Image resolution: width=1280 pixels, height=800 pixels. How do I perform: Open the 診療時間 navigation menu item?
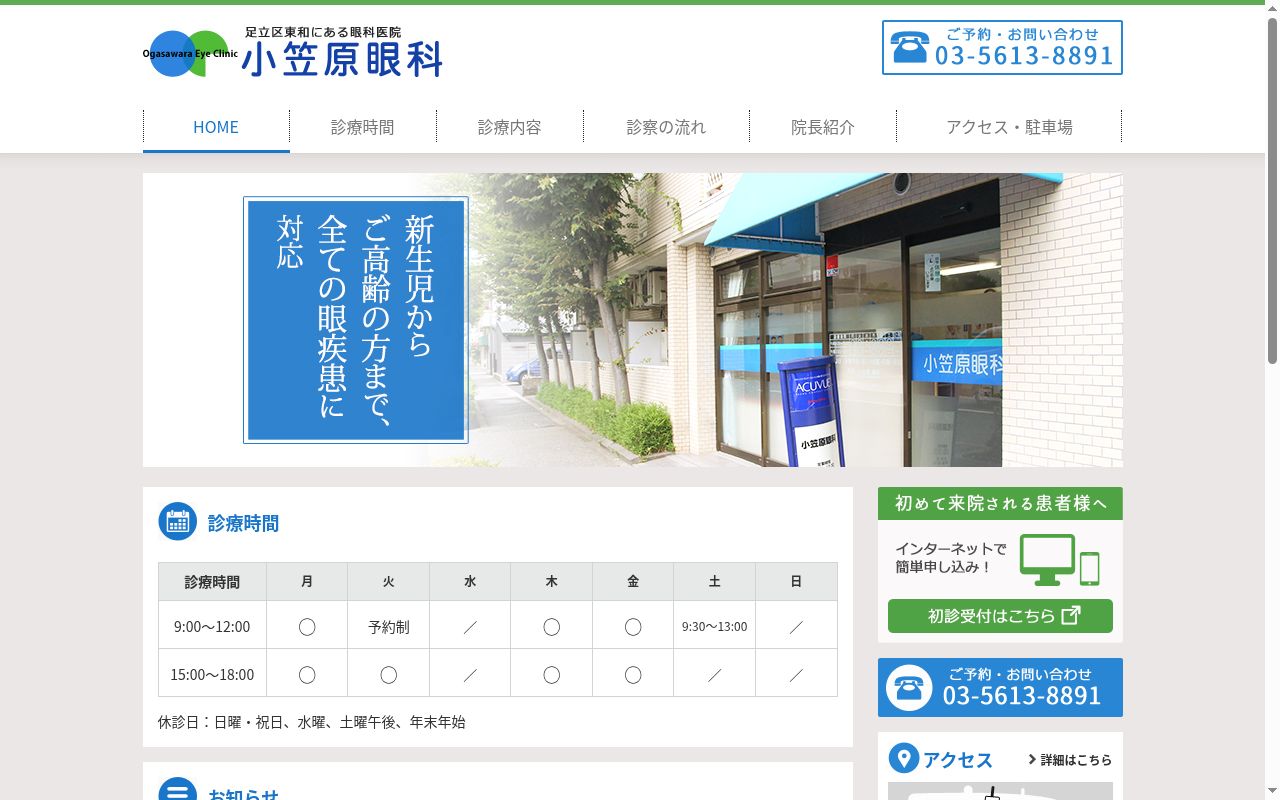[x=363, y=127]
